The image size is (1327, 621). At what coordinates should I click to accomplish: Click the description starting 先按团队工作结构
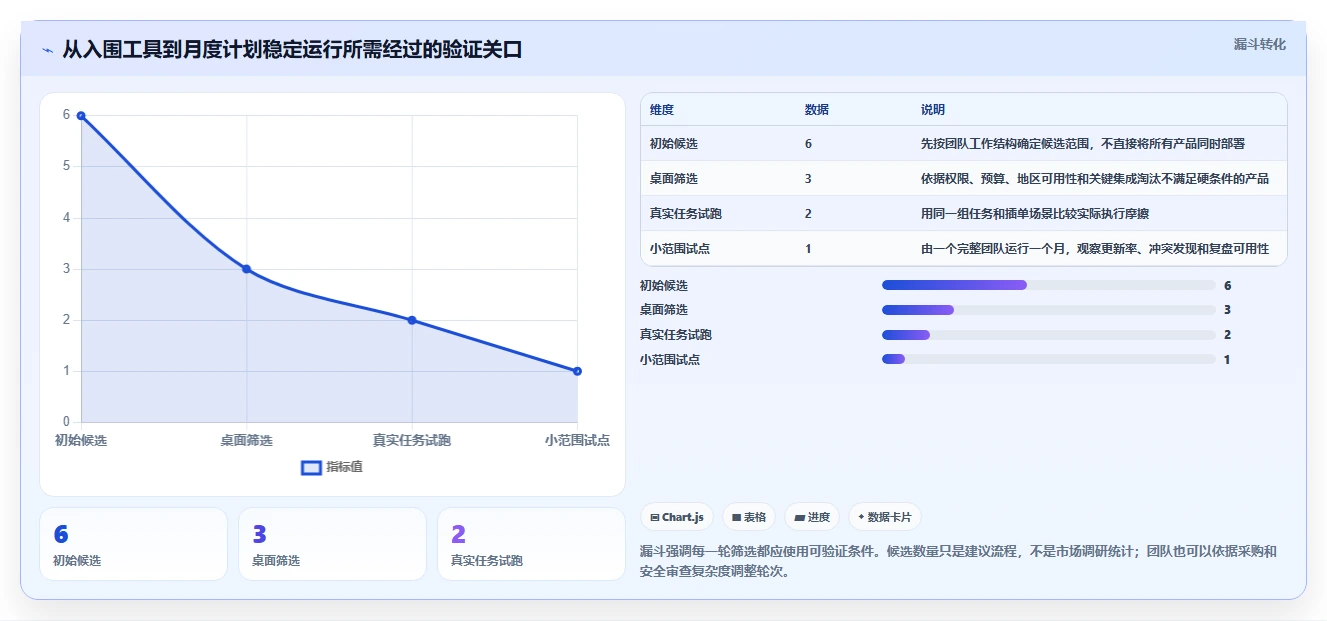tap(1083, 144)
